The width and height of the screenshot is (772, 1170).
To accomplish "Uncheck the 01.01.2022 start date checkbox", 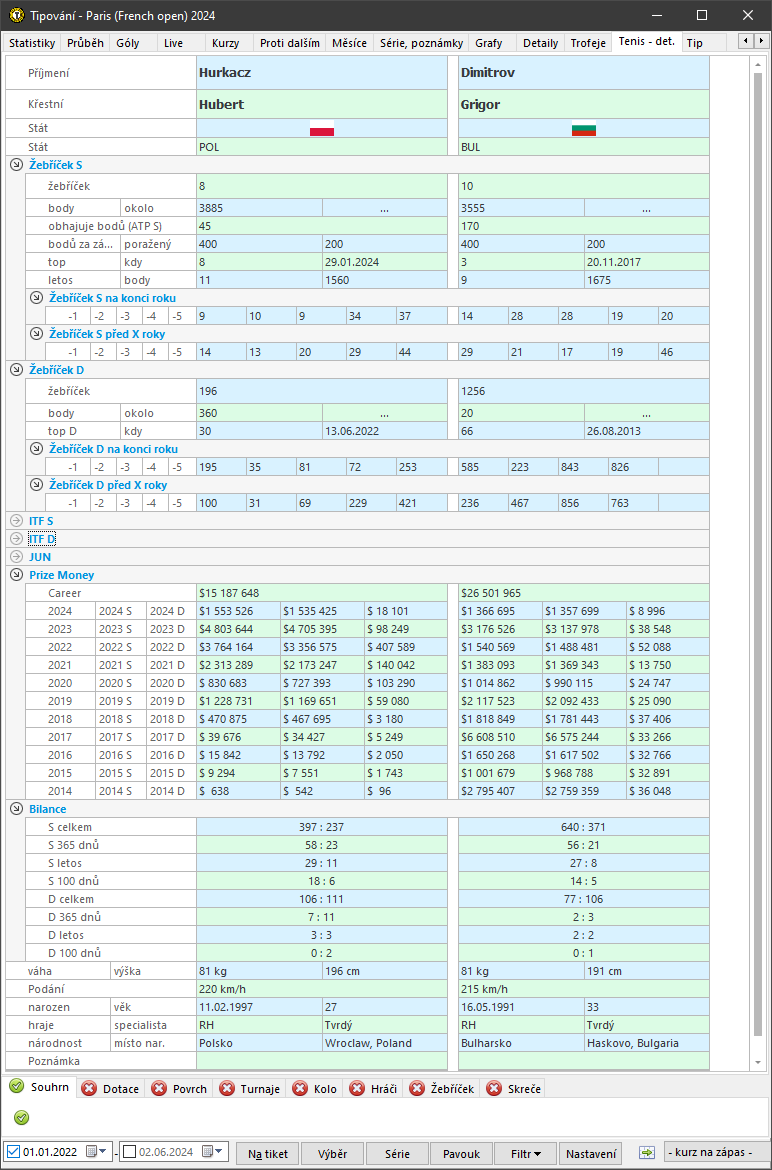I will click(x=13, y=1152).
